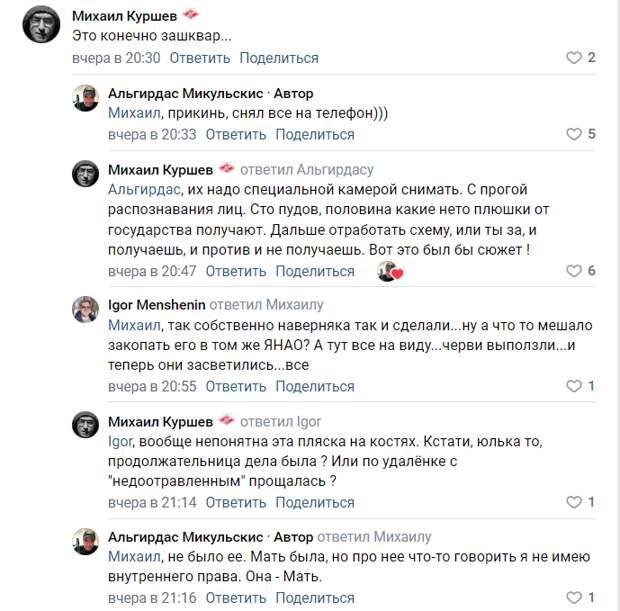Screen dimensions: 620x611
Task: Share the 20:55 comment via Поделиться
Action: point(315,387)
